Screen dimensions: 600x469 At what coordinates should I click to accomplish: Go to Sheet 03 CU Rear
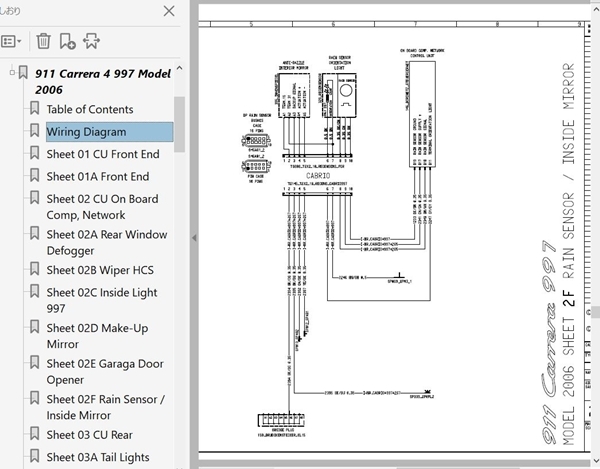(90, 435)
